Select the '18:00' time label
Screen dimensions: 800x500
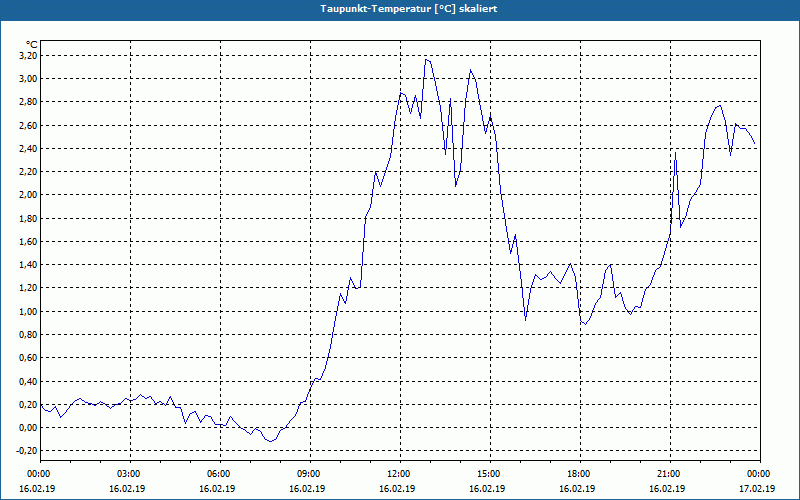[580, 474]
